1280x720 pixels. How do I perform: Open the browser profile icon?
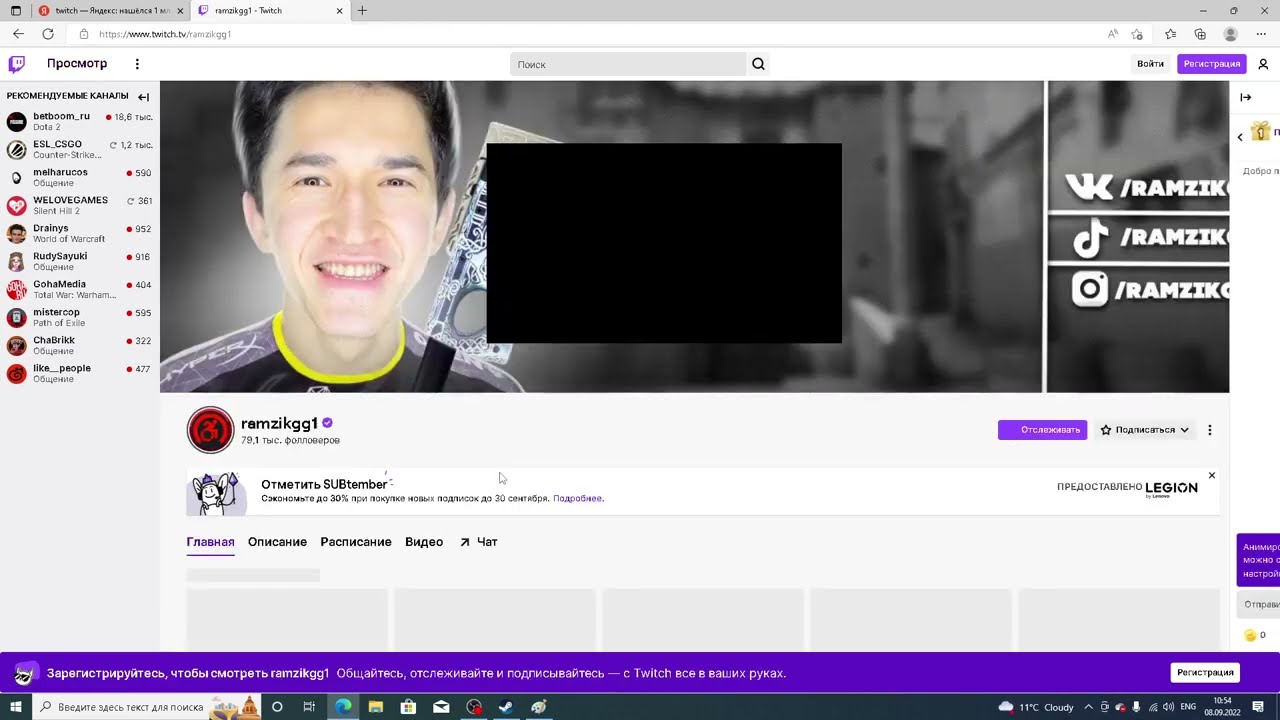click(x=1231, y=34)
